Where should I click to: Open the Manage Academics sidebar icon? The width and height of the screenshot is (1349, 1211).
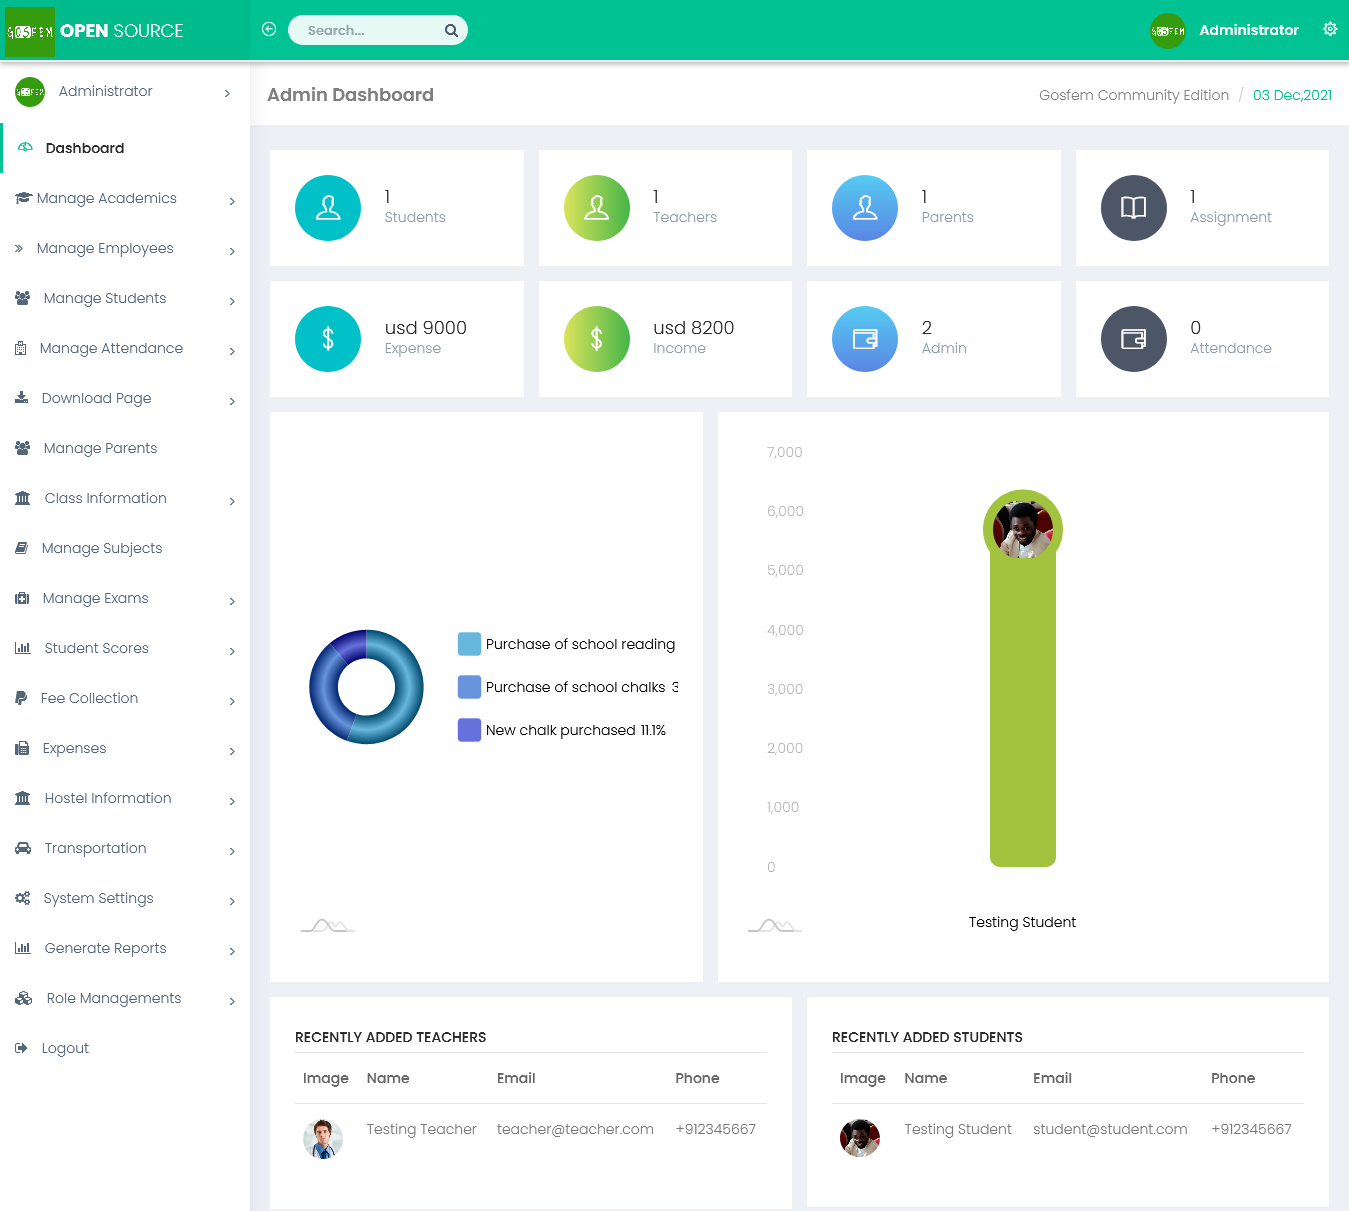tap(22, 197)
